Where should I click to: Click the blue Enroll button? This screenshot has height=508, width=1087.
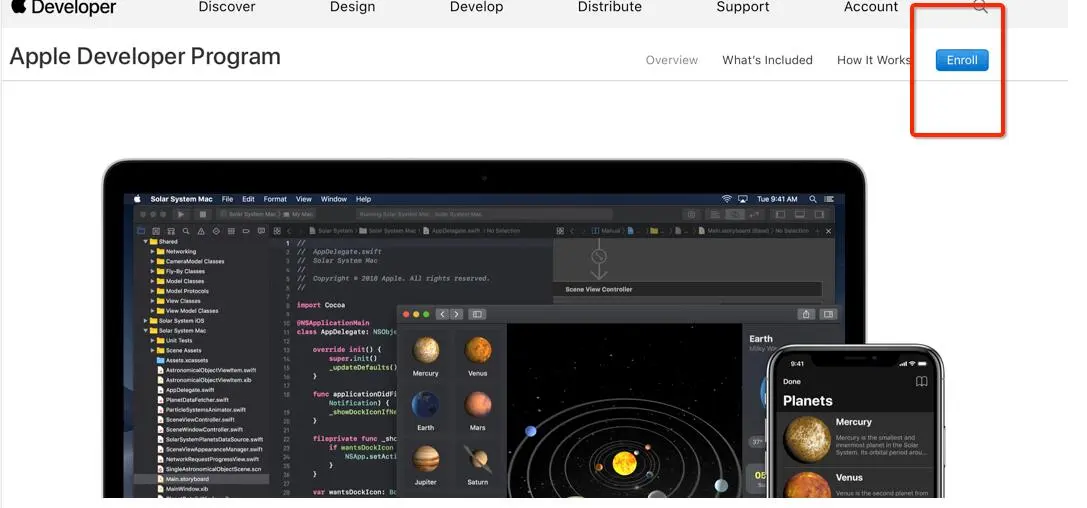point(962,60)
